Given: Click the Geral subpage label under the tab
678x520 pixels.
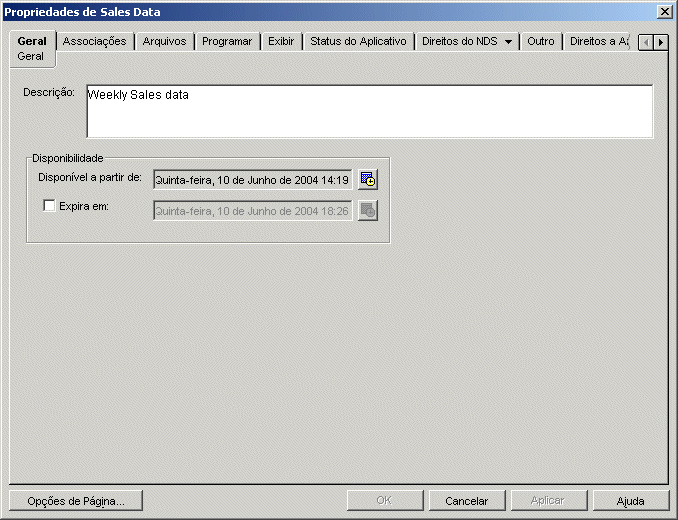Looking at the screenshot, I should (30, 57).
